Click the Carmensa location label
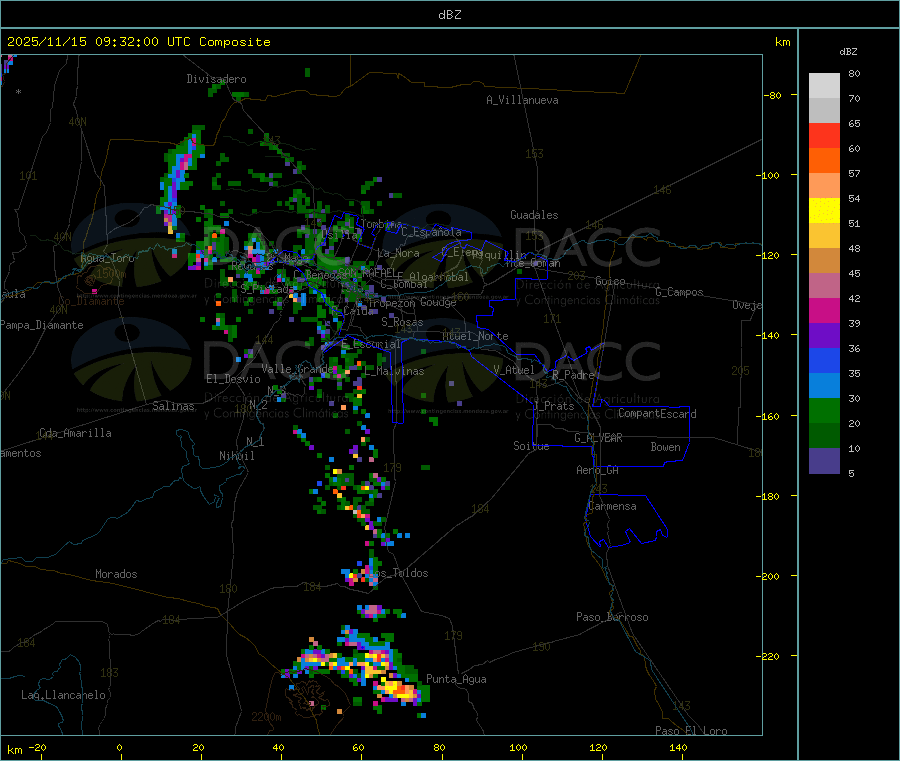 [x=612, y=506]
